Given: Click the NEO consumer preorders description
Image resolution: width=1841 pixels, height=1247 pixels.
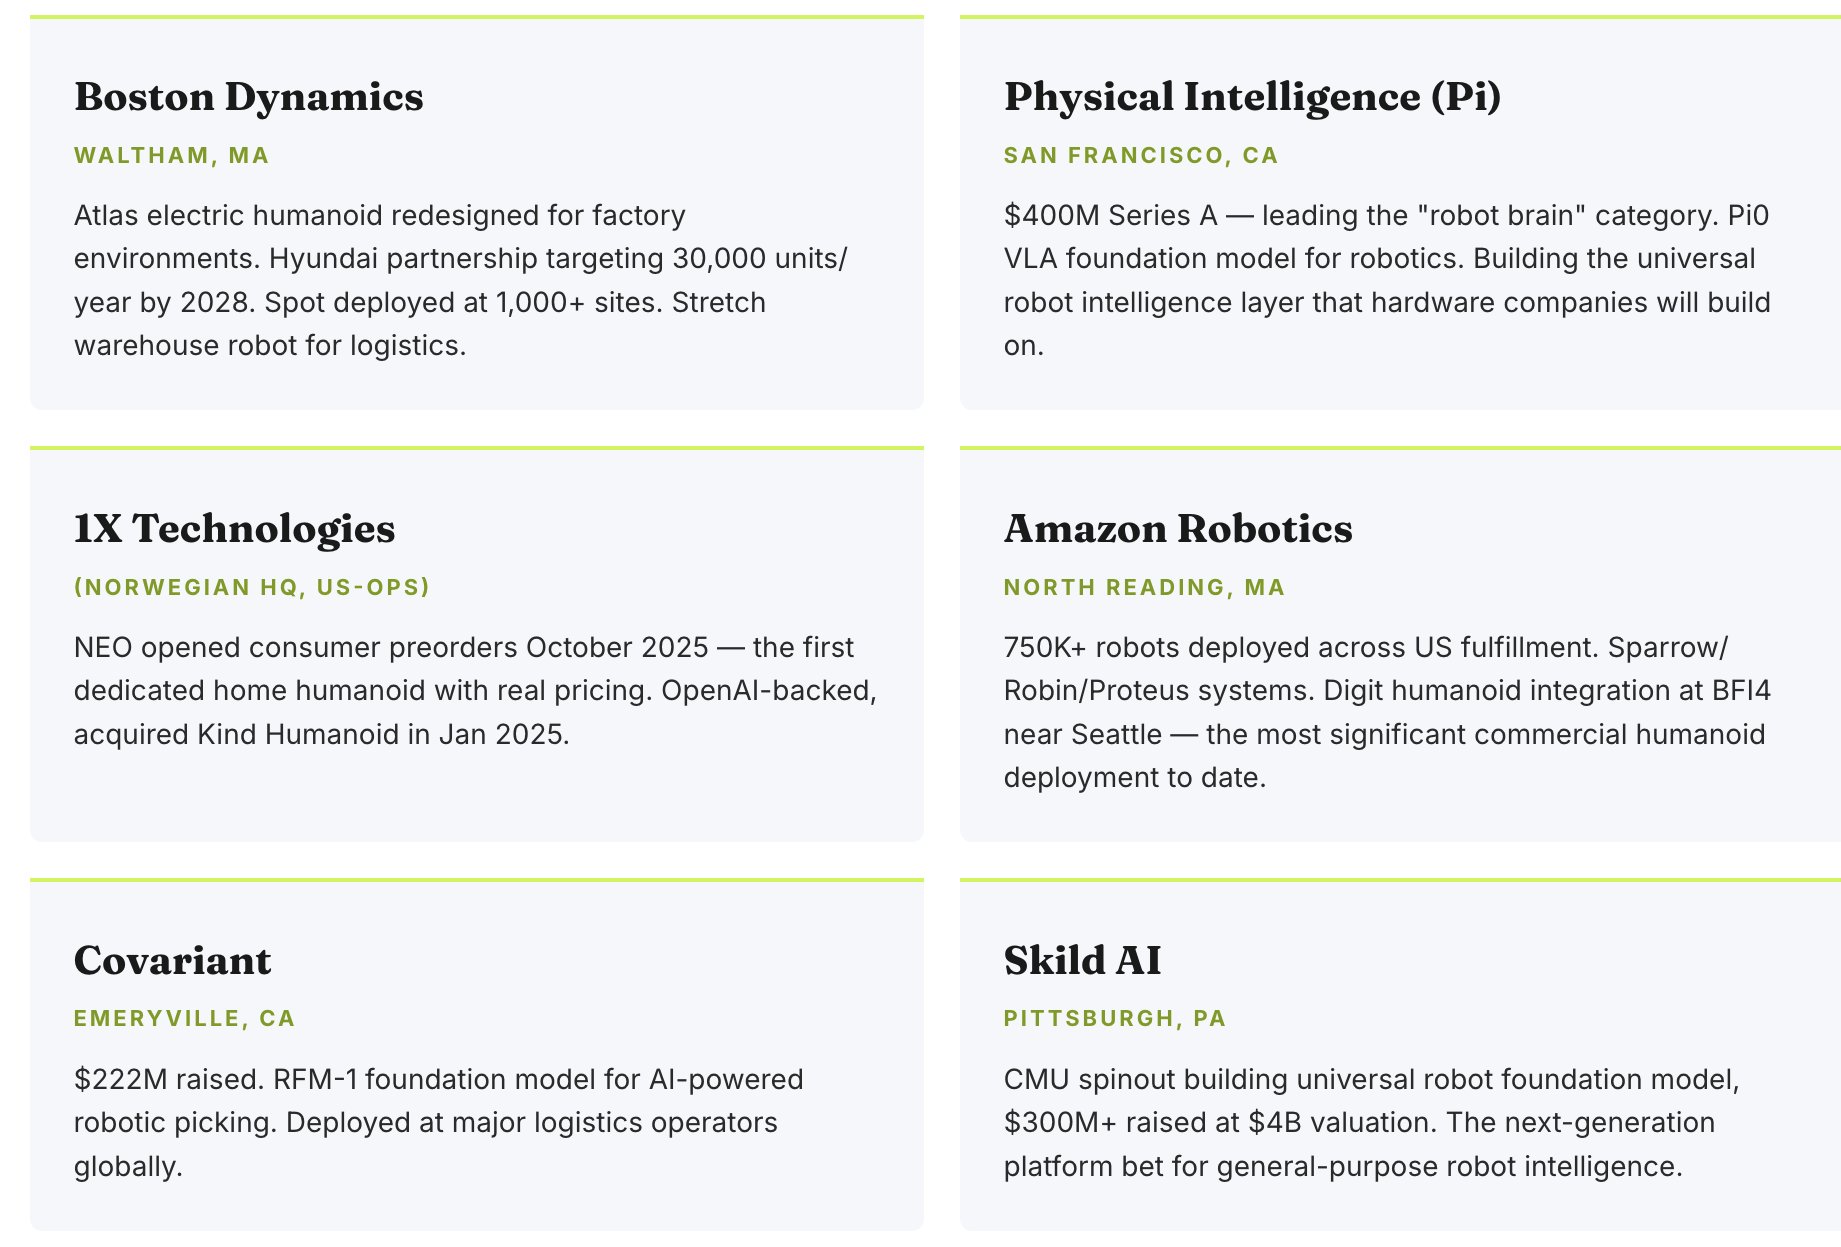Looking at the screenshot, I should click(x=475, y=691).
